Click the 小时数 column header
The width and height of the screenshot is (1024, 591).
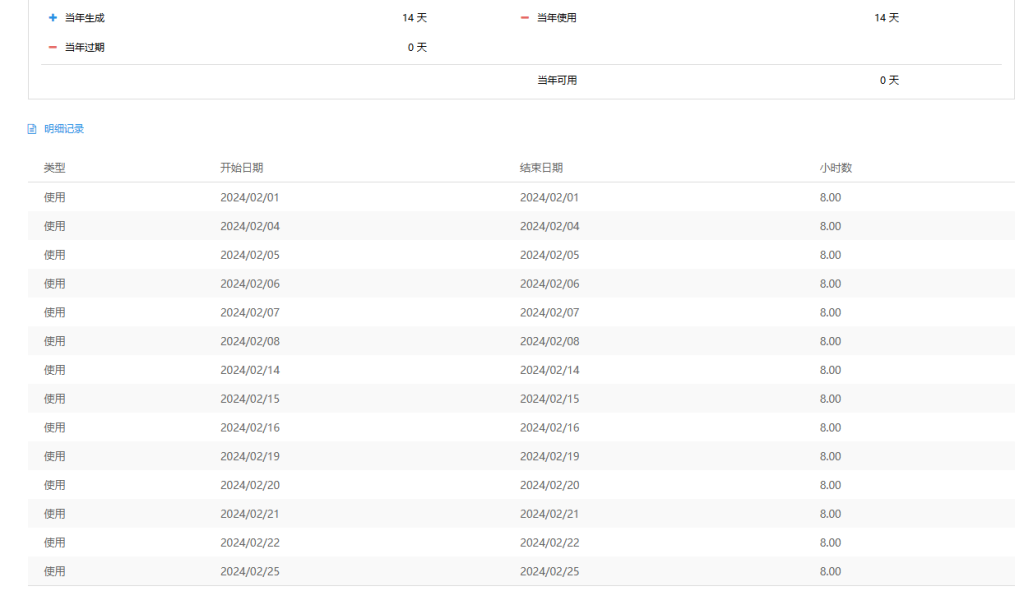[835, 168]
